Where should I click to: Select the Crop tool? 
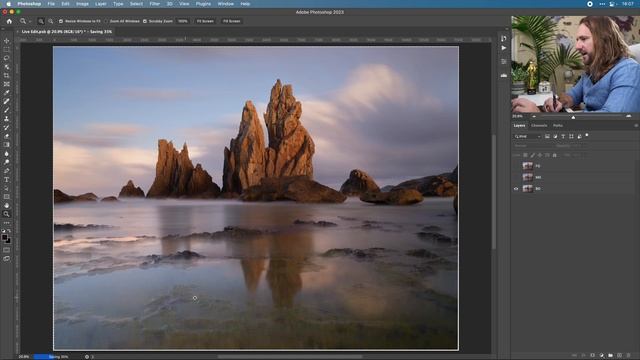click(7, 76)
